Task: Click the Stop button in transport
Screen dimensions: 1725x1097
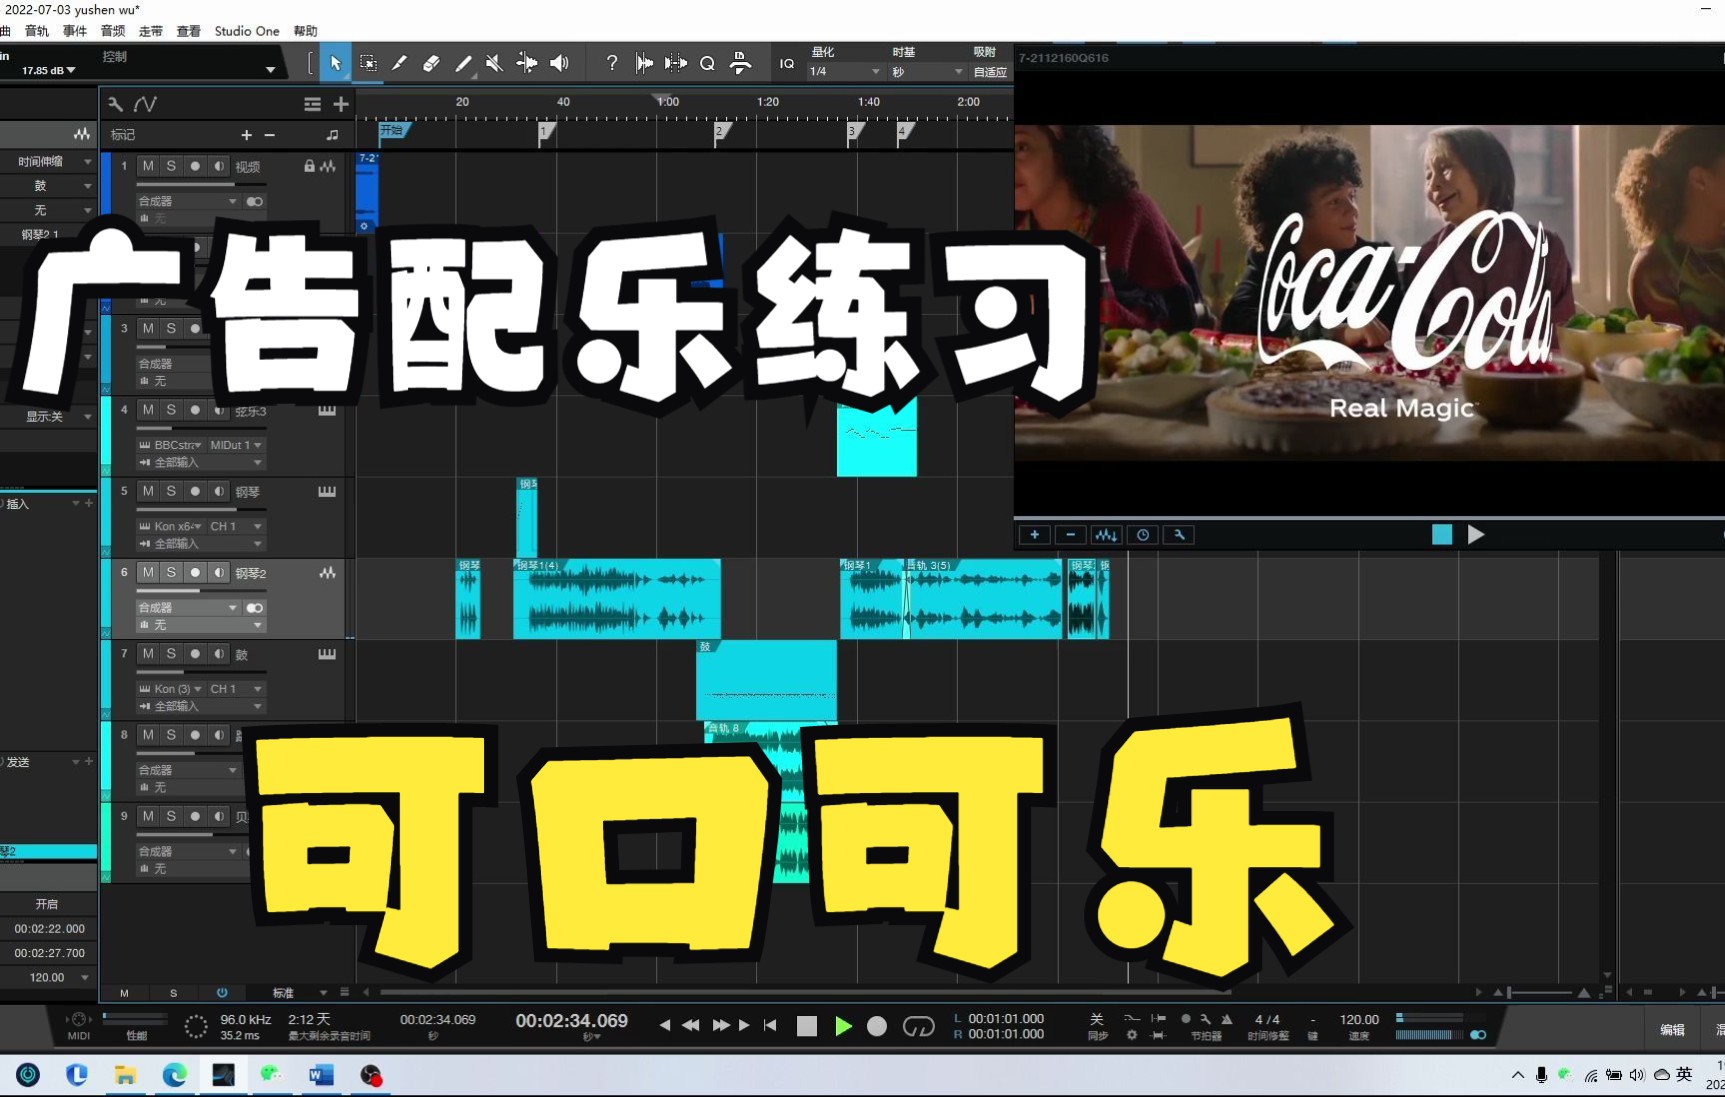Action: coord(807,1026)
